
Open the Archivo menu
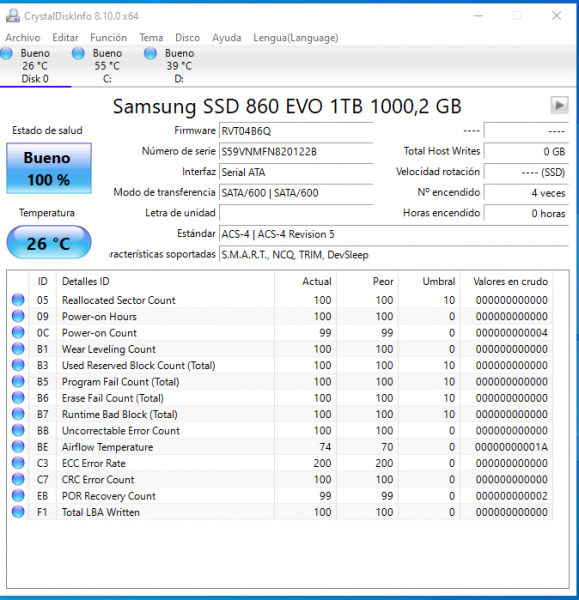(x=23, y=38)
